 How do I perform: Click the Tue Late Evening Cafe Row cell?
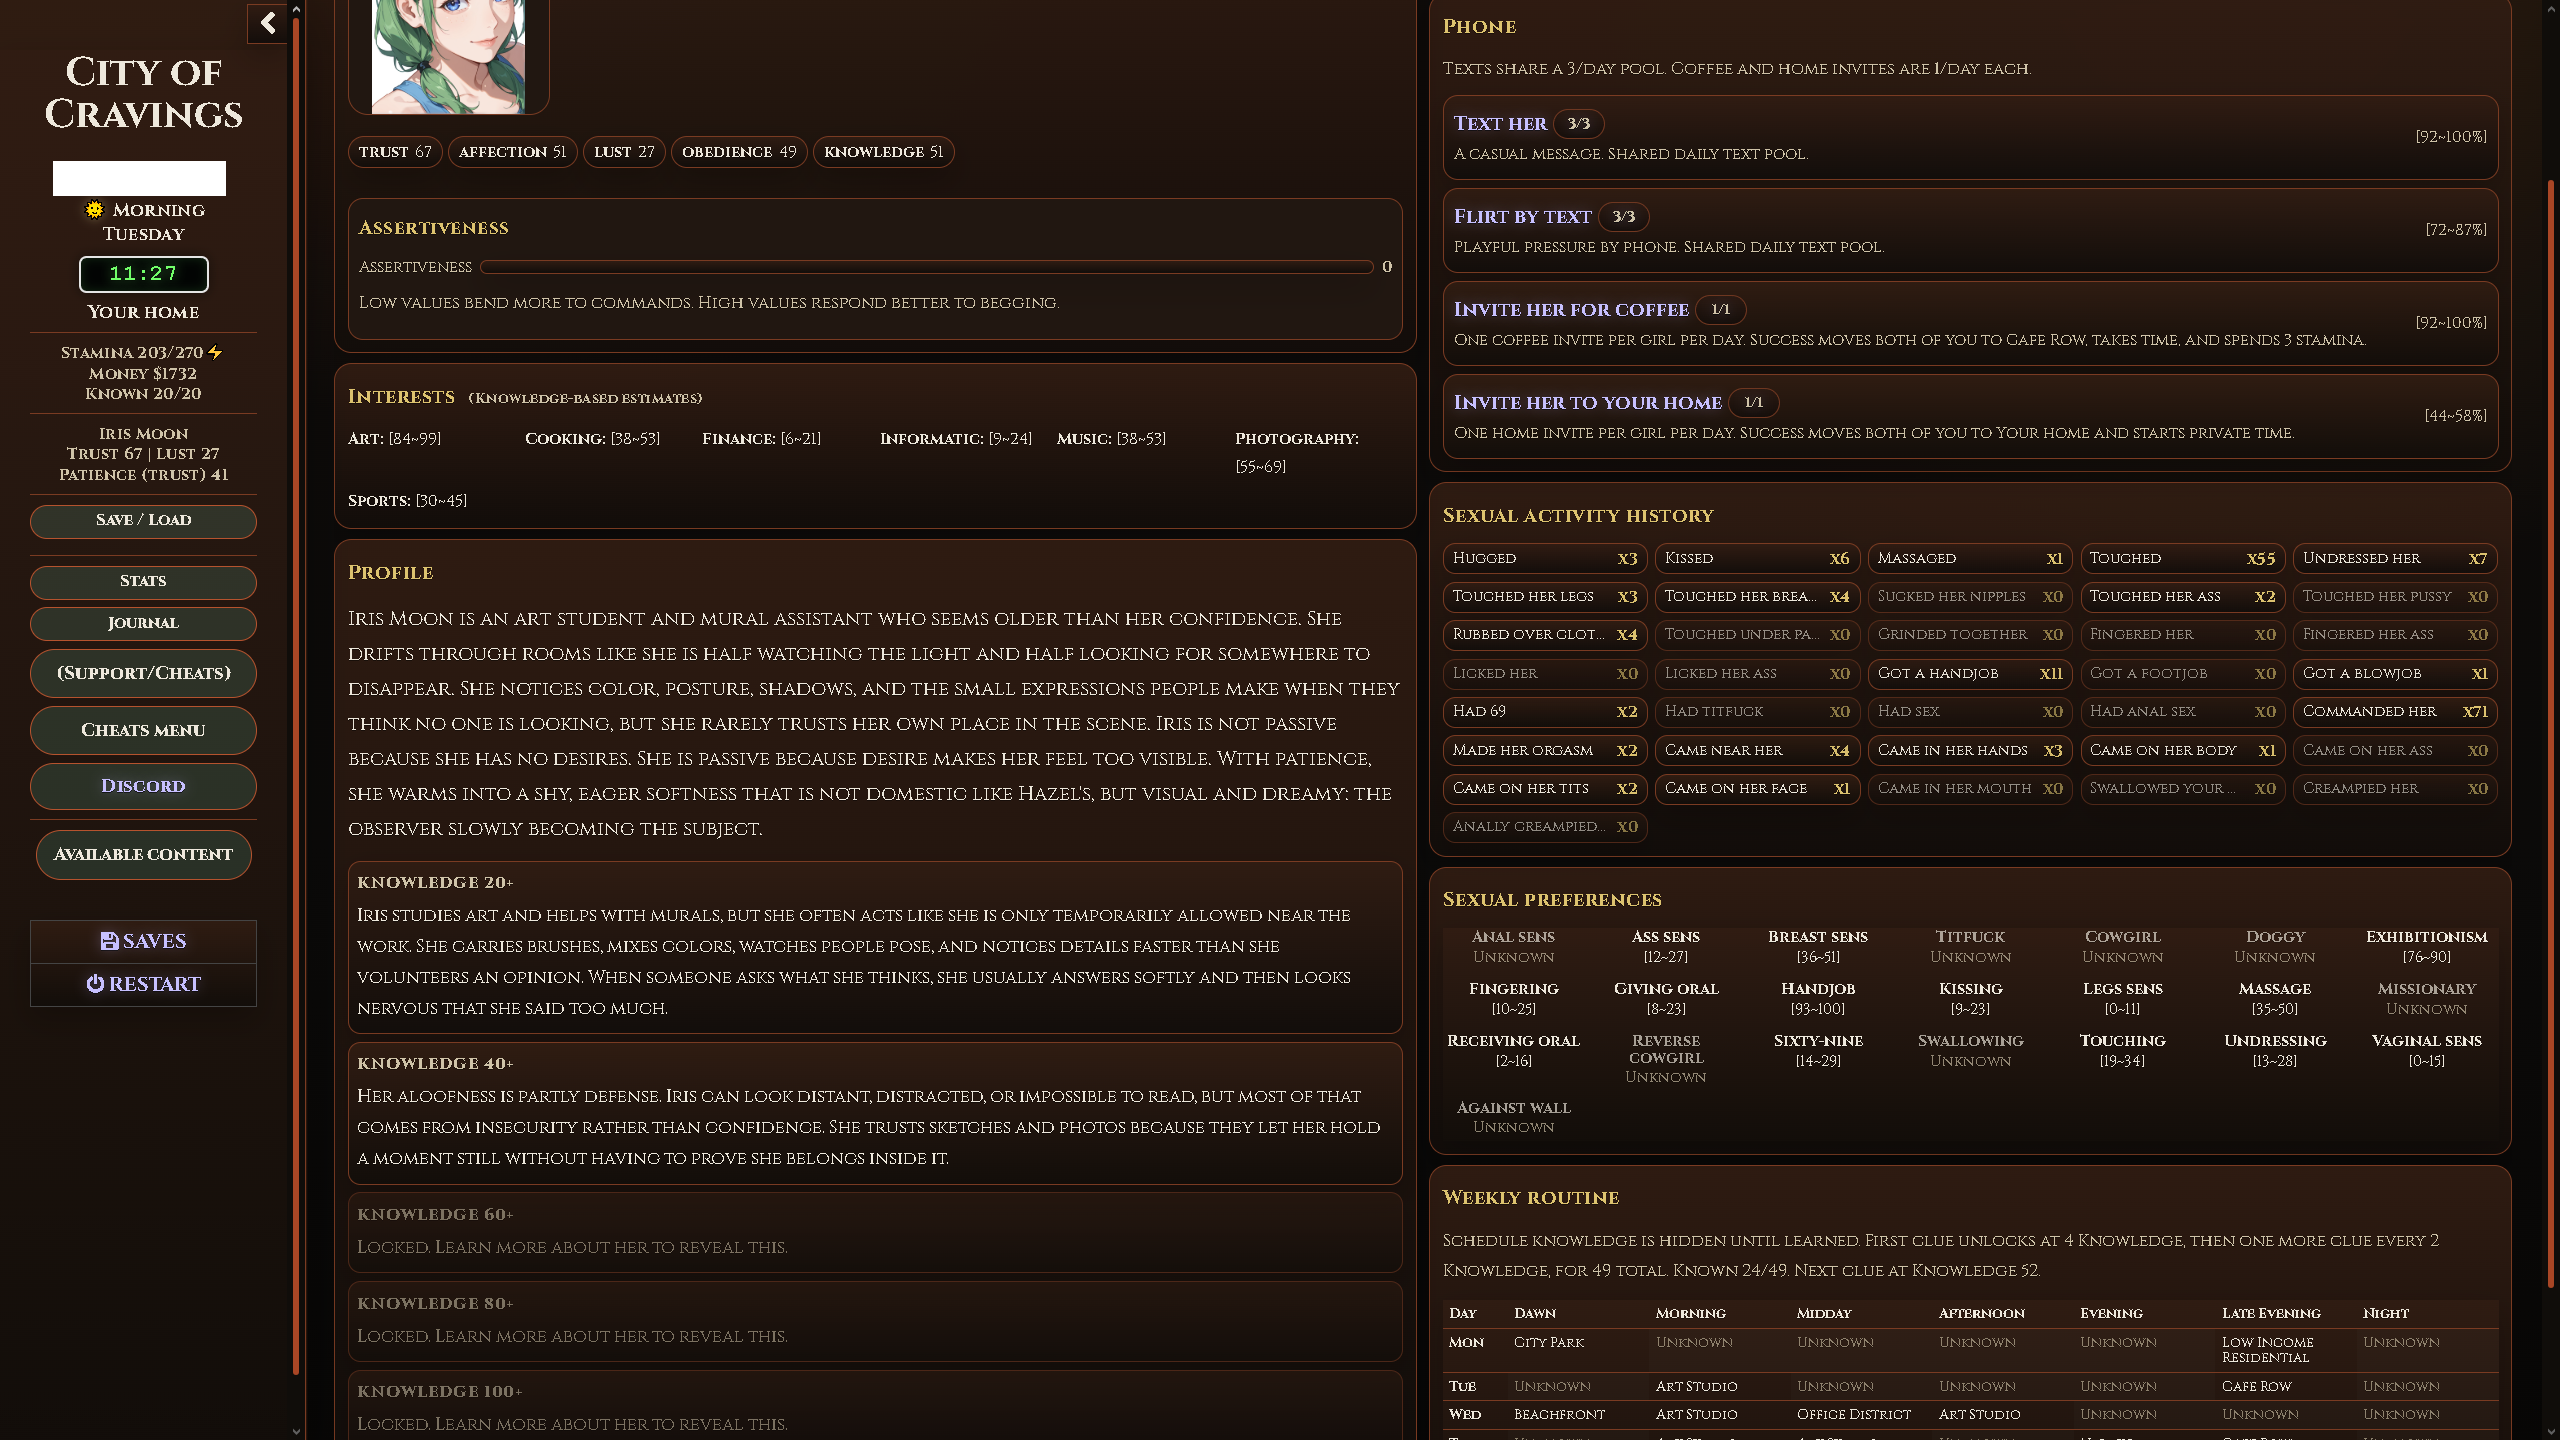(x=2256, y=1386)
